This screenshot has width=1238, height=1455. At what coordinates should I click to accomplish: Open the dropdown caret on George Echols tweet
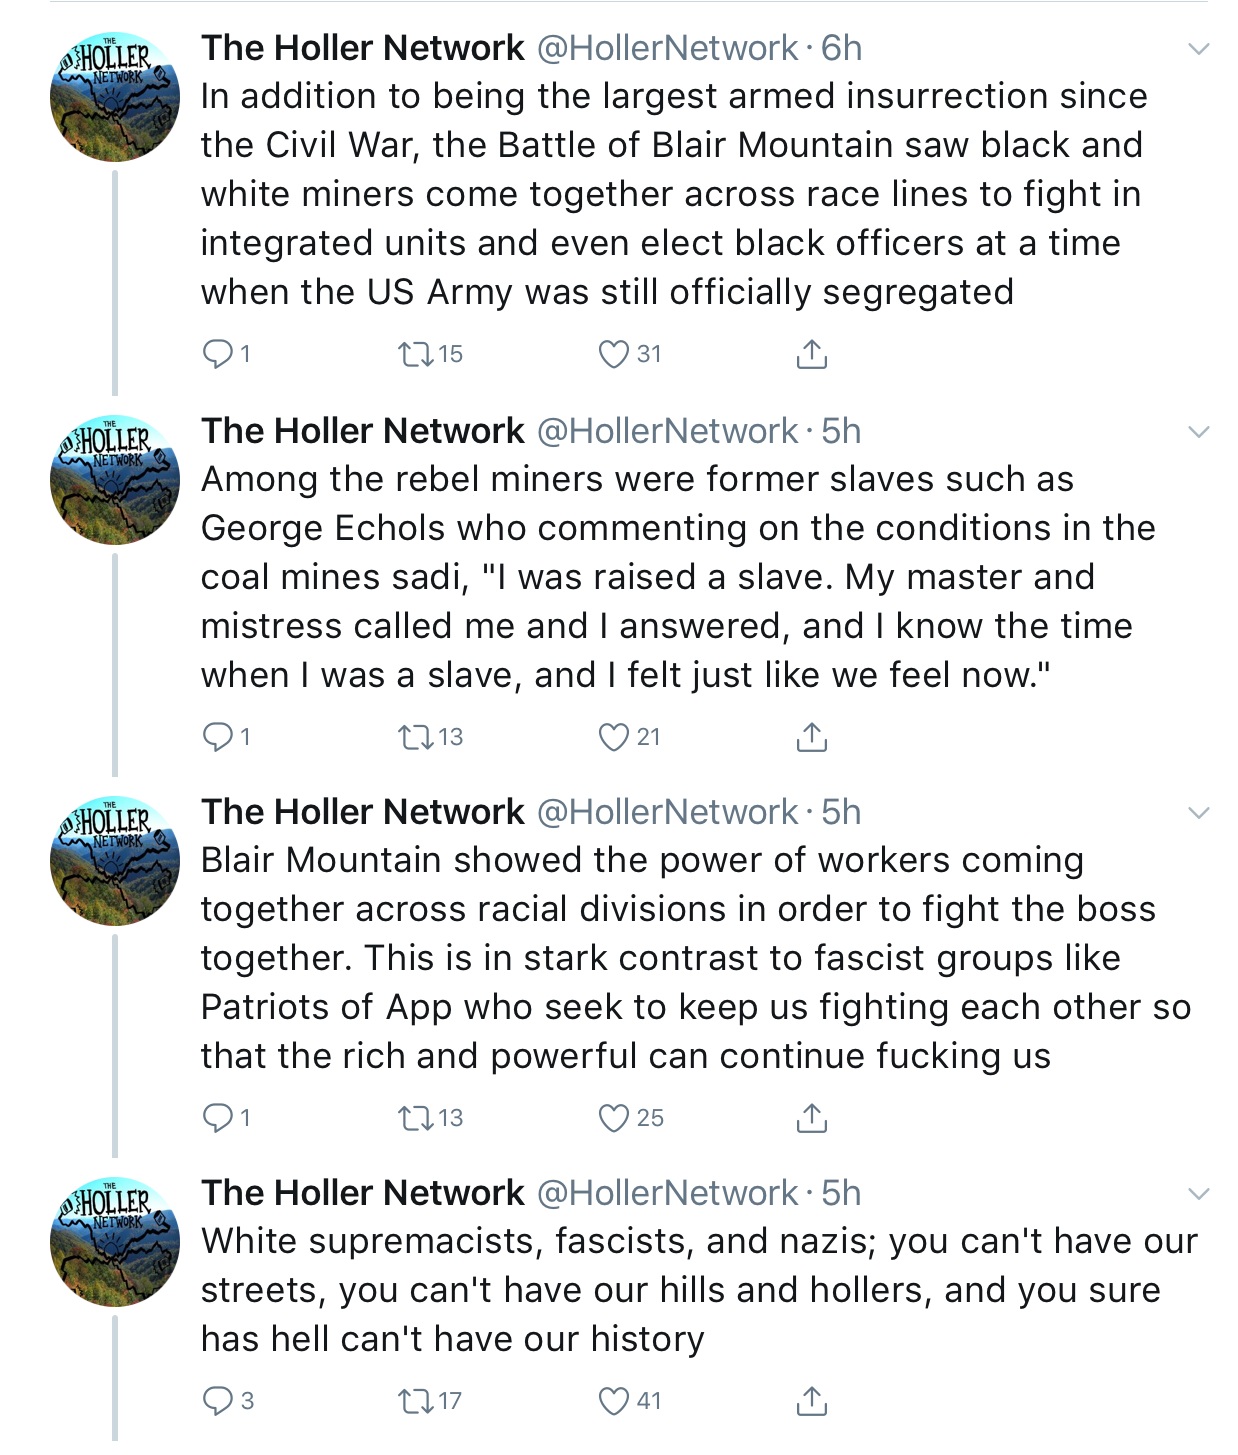(x=1198, y=431)
